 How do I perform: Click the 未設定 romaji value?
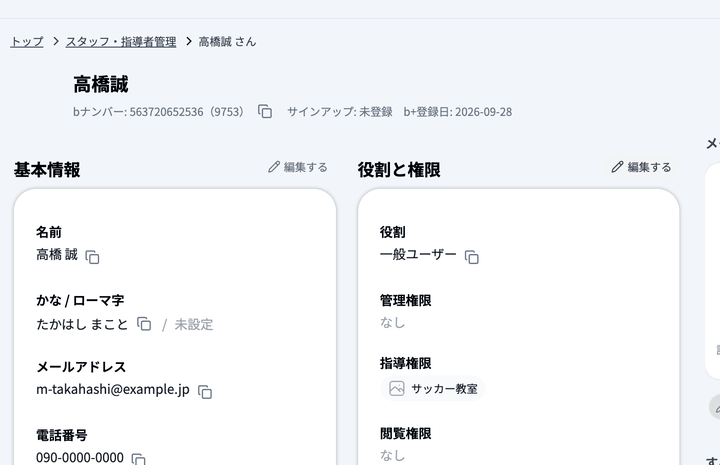point(194,325)
